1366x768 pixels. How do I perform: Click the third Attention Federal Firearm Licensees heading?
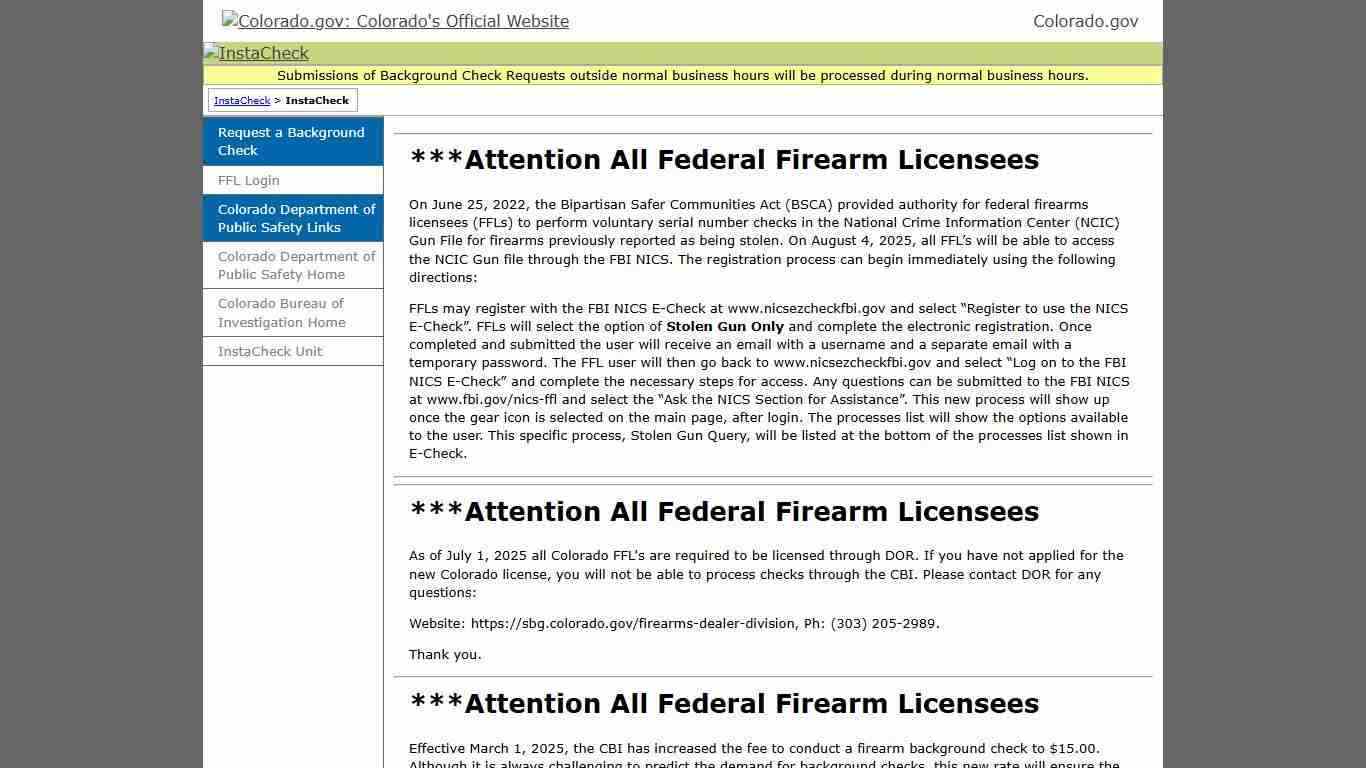tap(724, 704)
